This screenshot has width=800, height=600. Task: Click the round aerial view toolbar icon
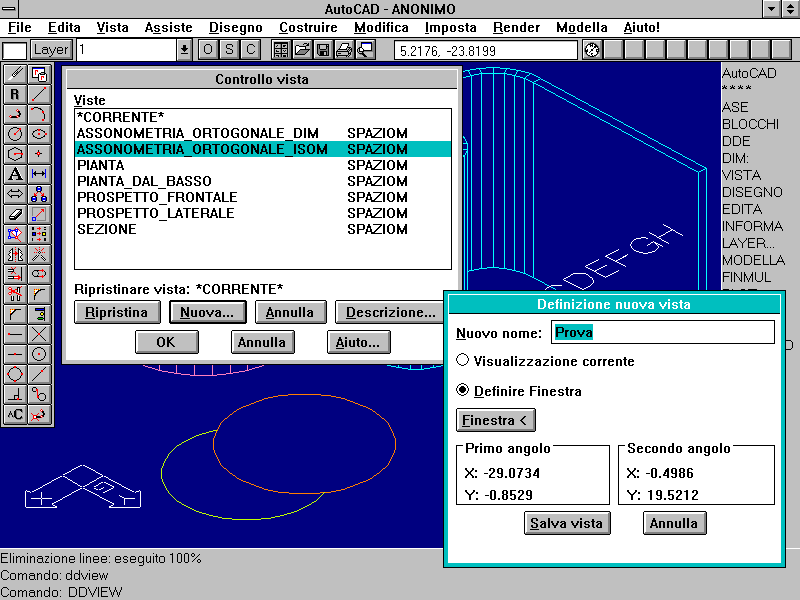point(592,50)
